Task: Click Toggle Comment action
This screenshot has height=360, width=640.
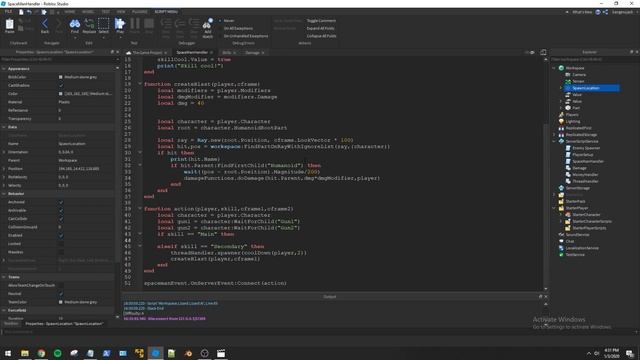Action: (x=321, y=21)
